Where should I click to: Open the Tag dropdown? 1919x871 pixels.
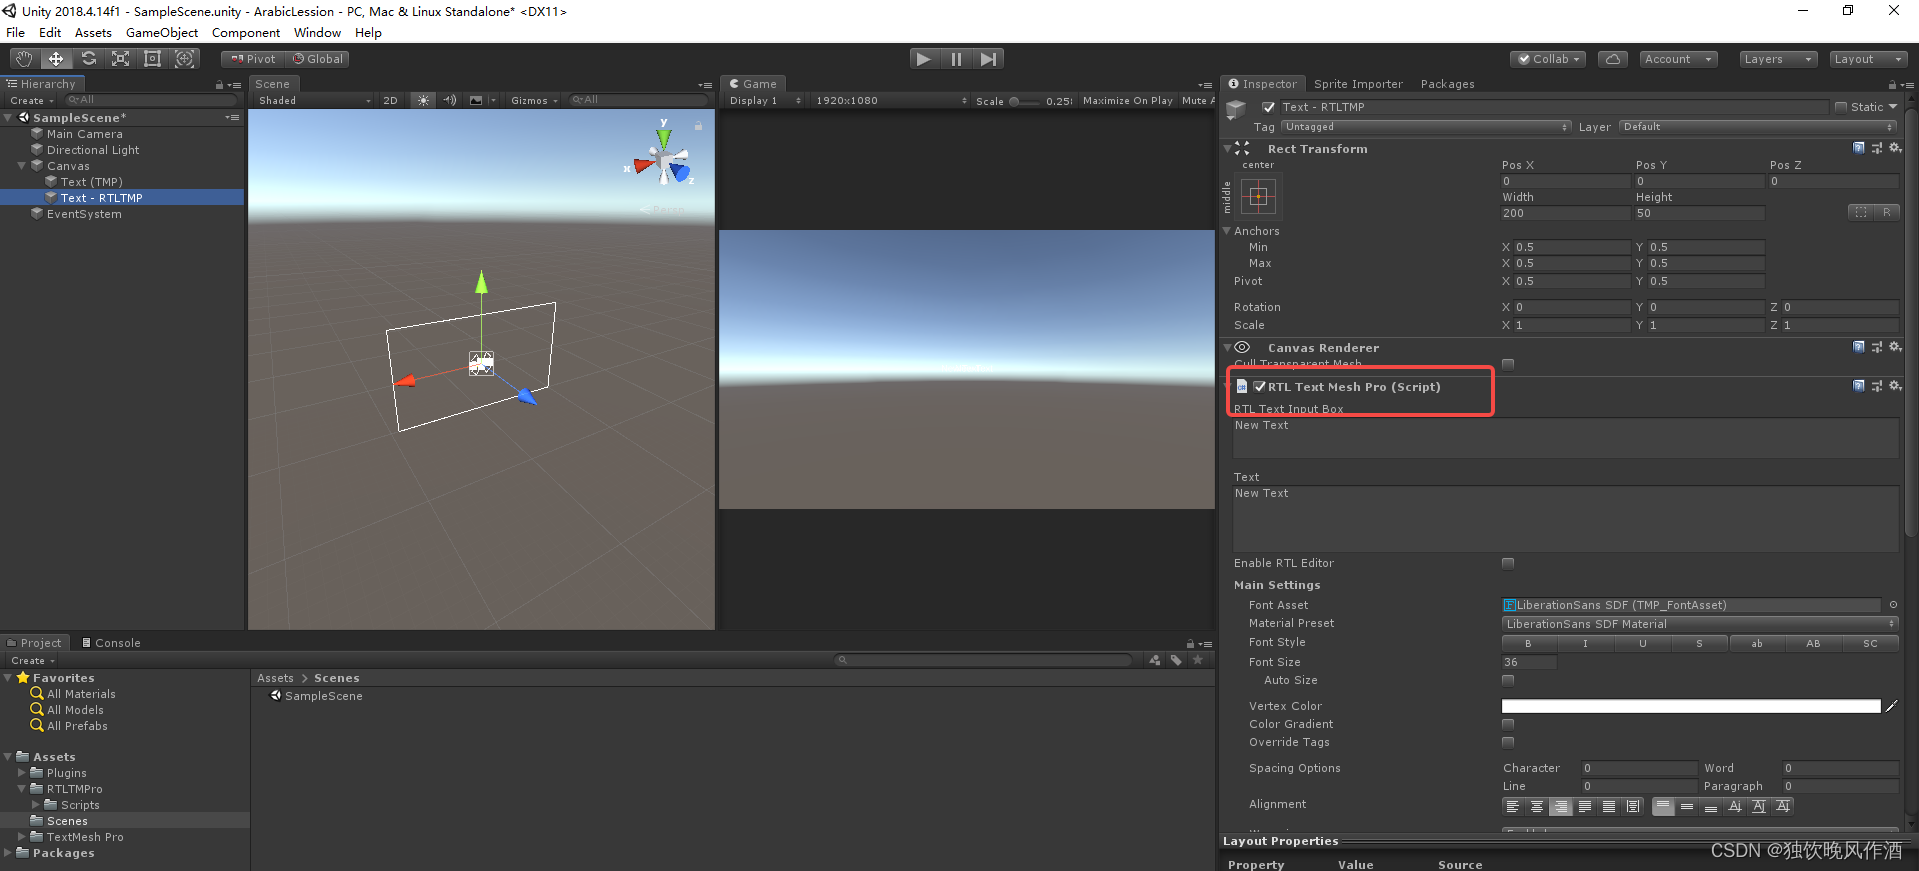point(1426,127)
